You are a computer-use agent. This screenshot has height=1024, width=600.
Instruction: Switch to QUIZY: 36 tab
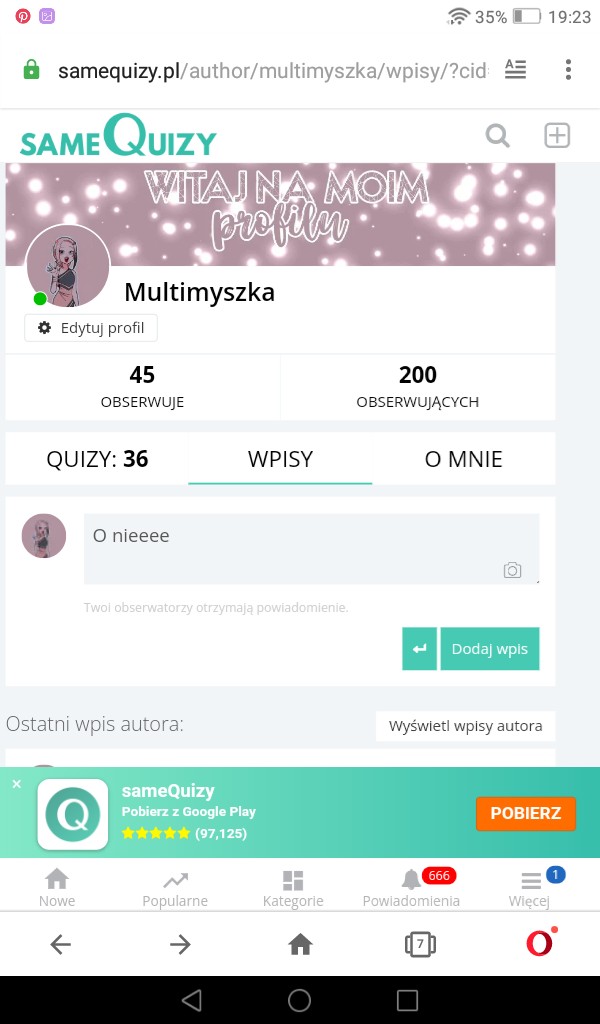coord(97,459)
